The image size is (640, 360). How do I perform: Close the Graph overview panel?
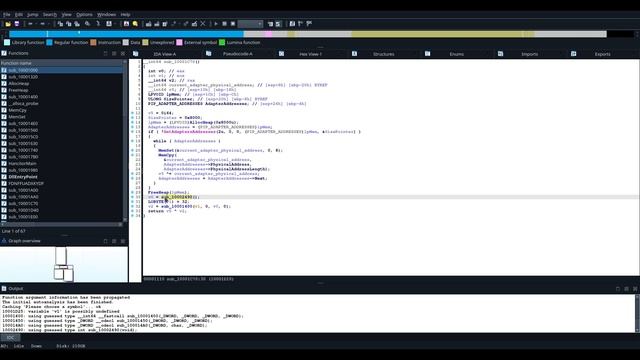123,241
